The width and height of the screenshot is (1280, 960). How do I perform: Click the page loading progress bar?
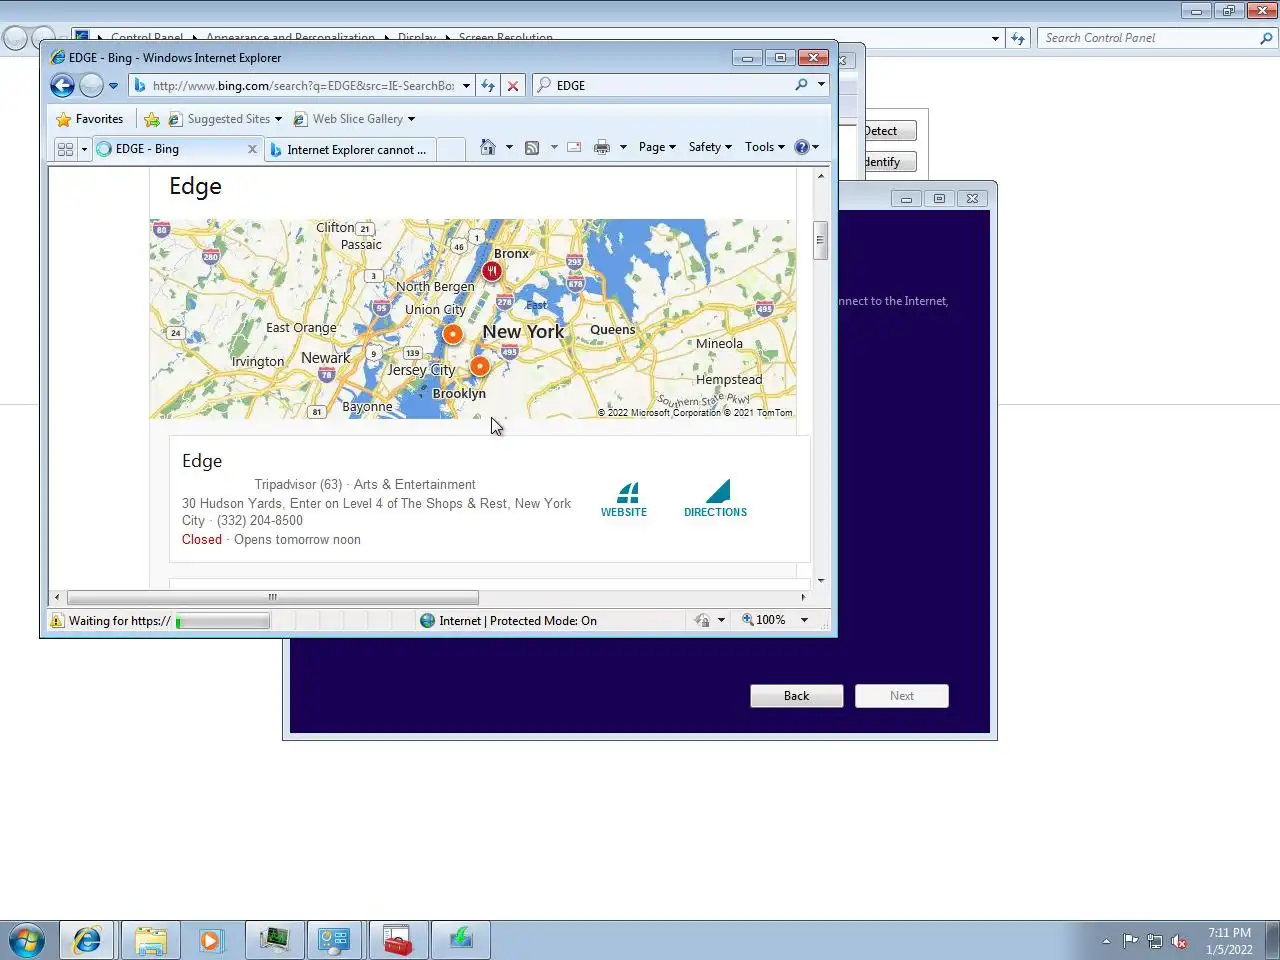(222, 621)
